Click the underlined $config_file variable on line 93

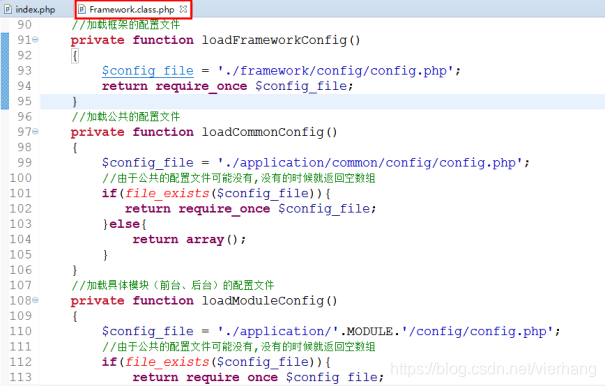(x=148, y=71)
